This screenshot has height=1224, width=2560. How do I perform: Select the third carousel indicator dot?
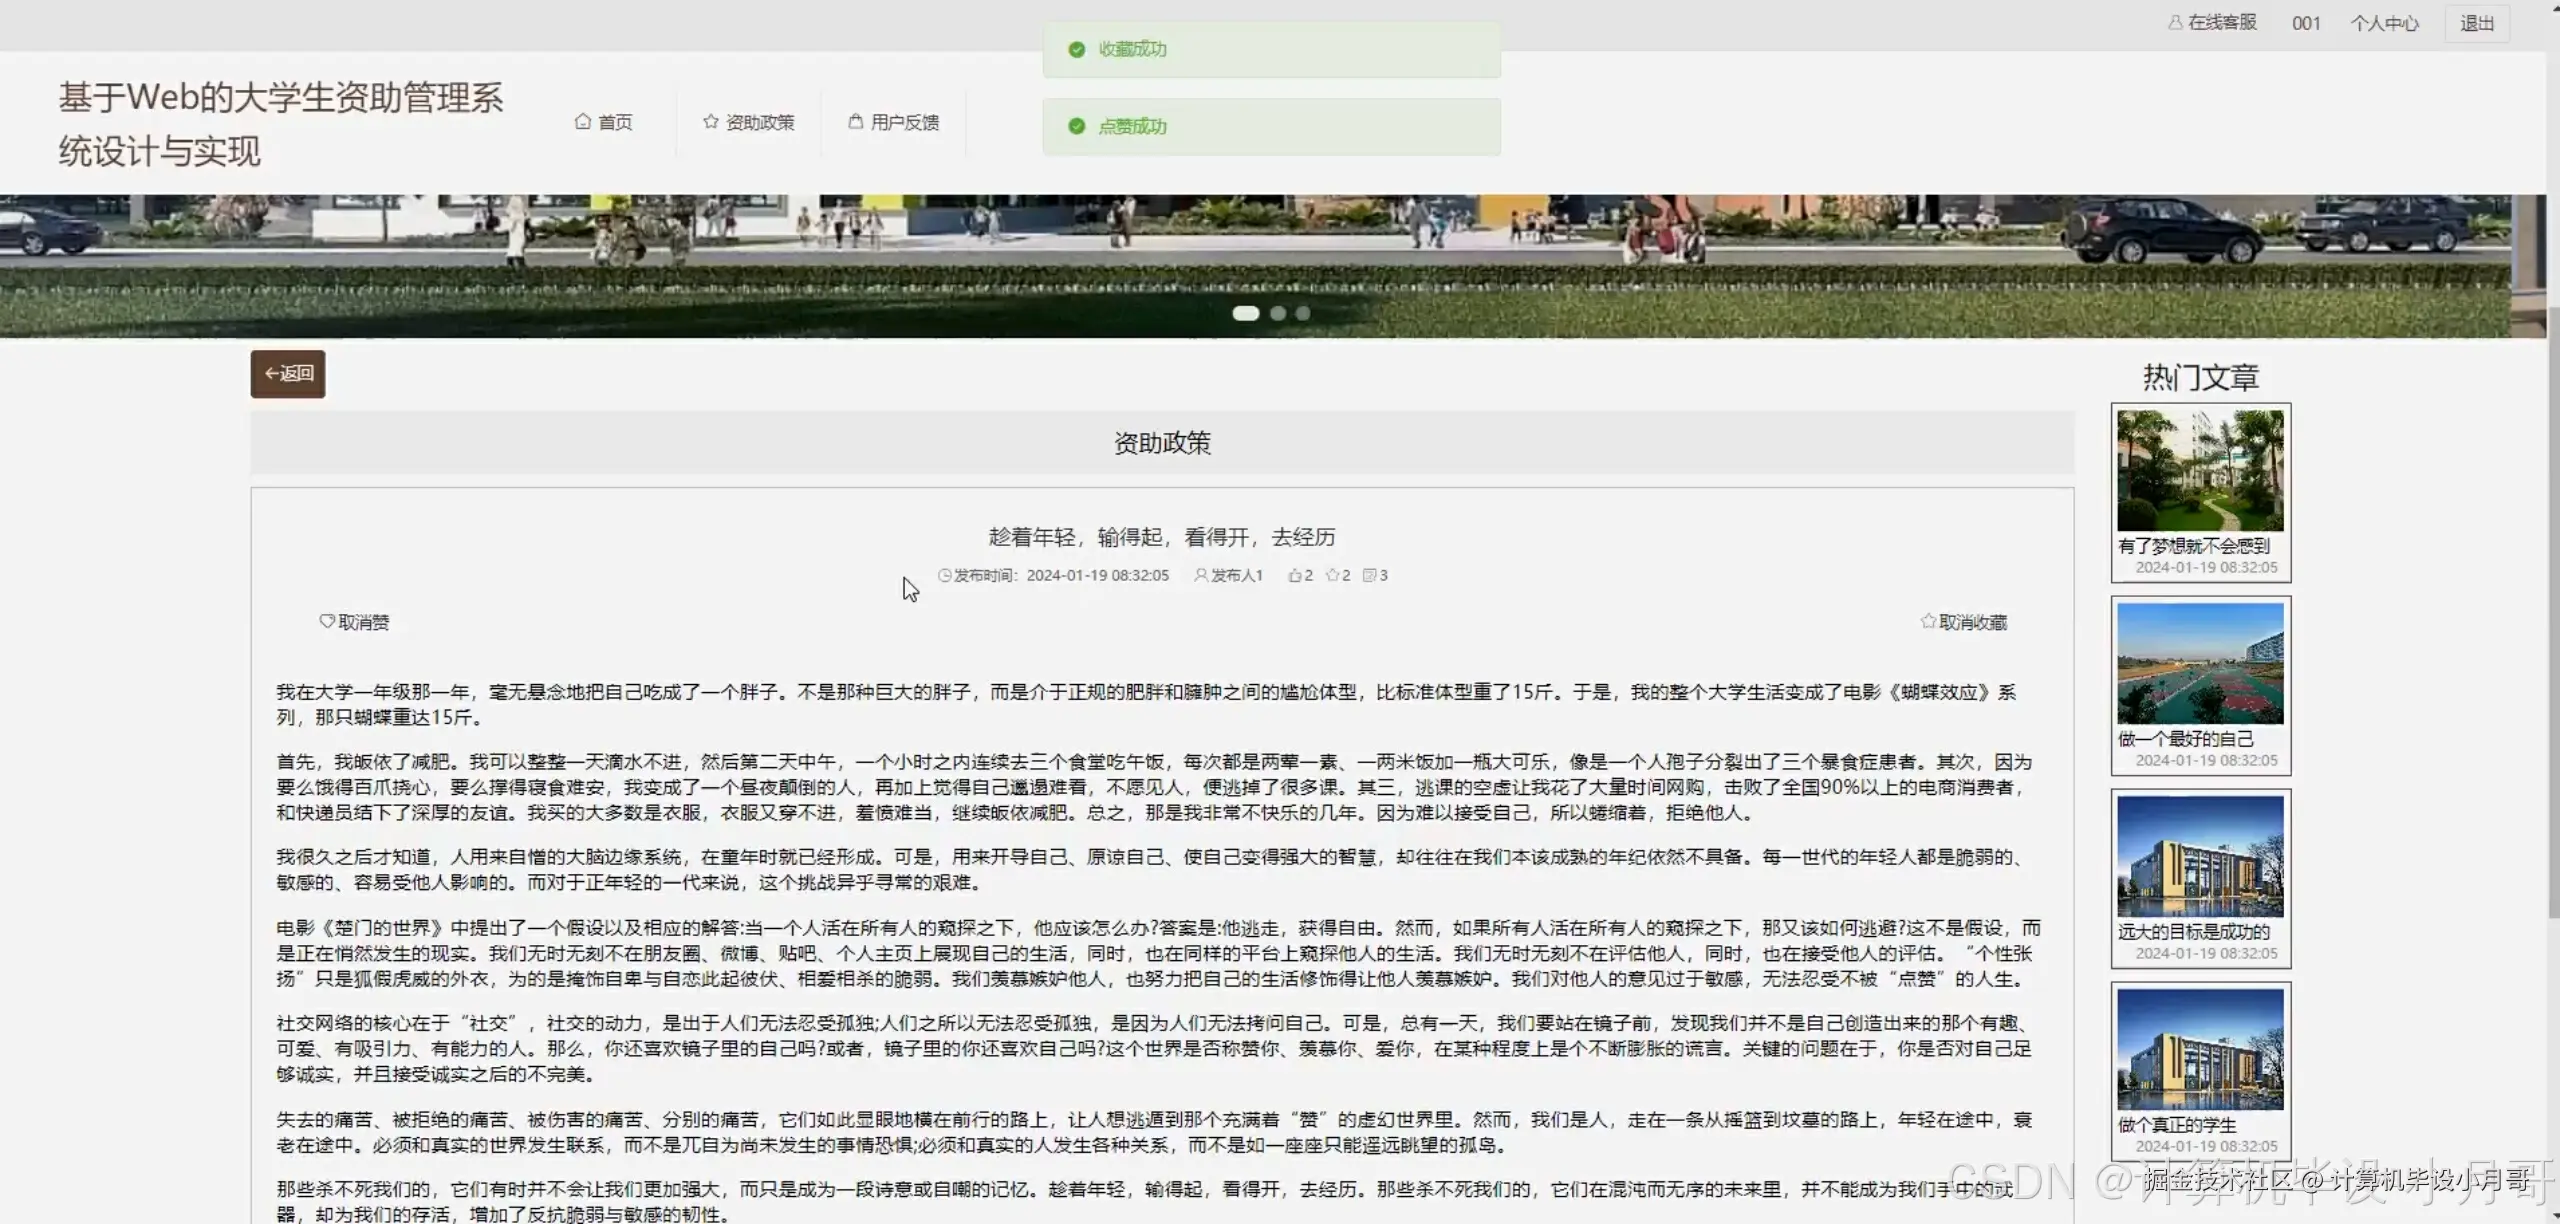[x=1303, y=313]
